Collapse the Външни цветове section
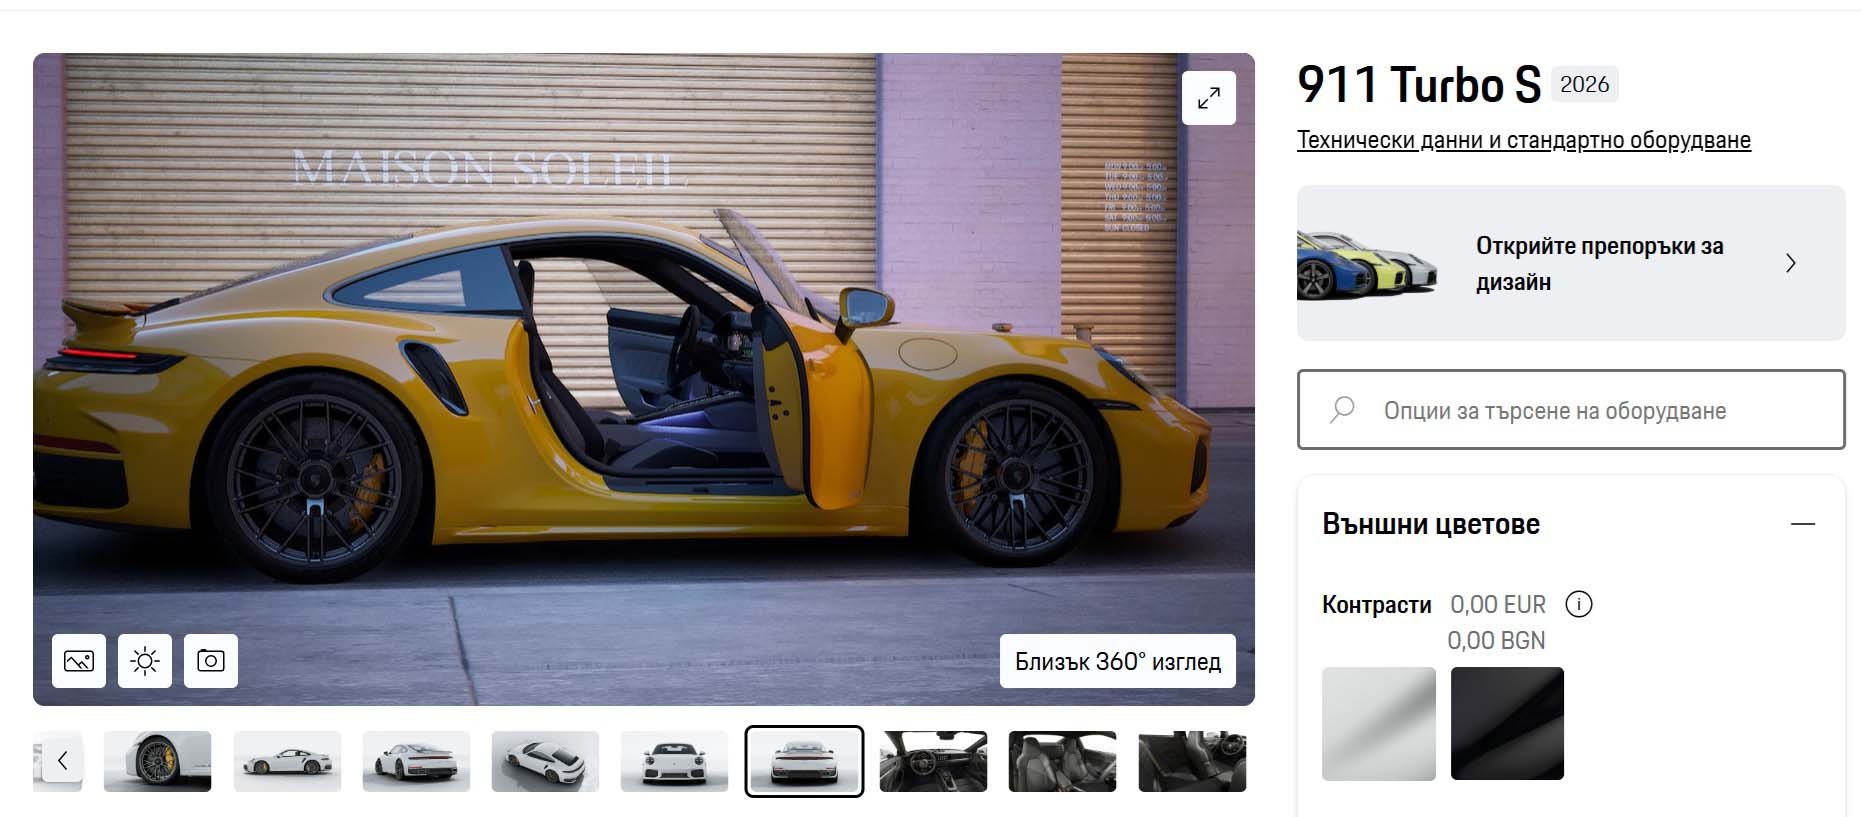Image resolution: width=1862 pixels, height=817 pixels. click(1802, 524)
